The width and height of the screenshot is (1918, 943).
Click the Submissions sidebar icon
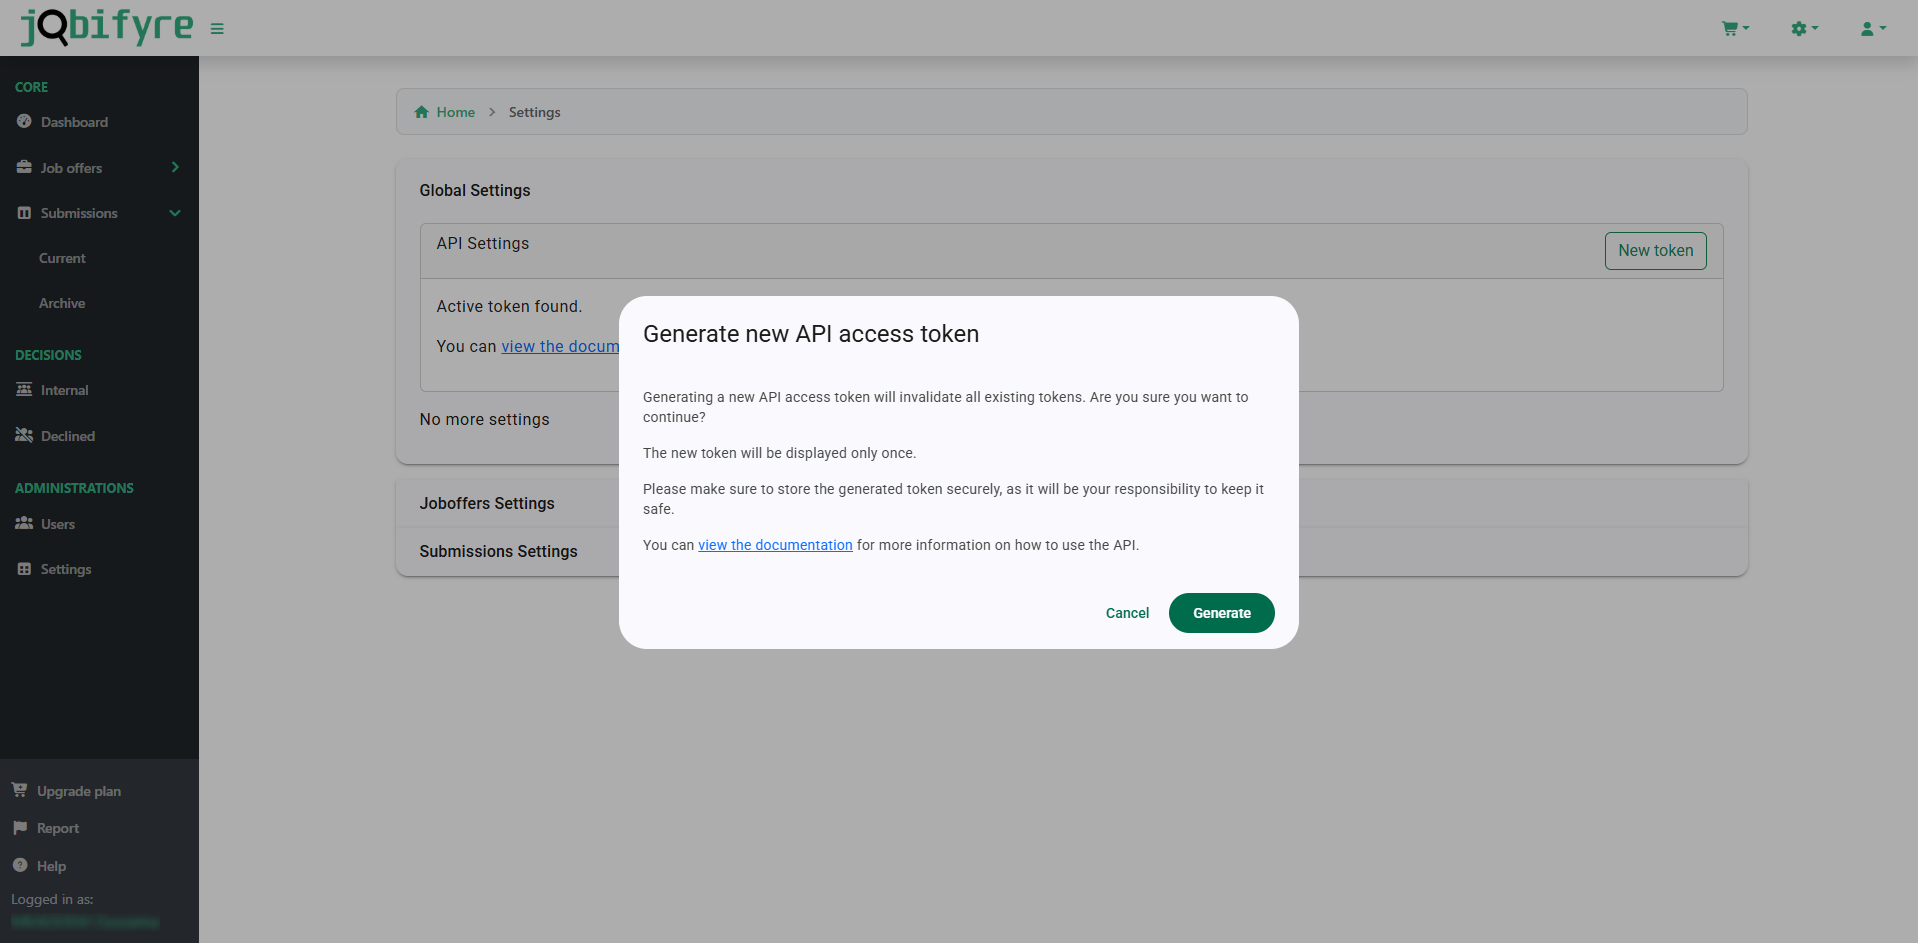24,213
